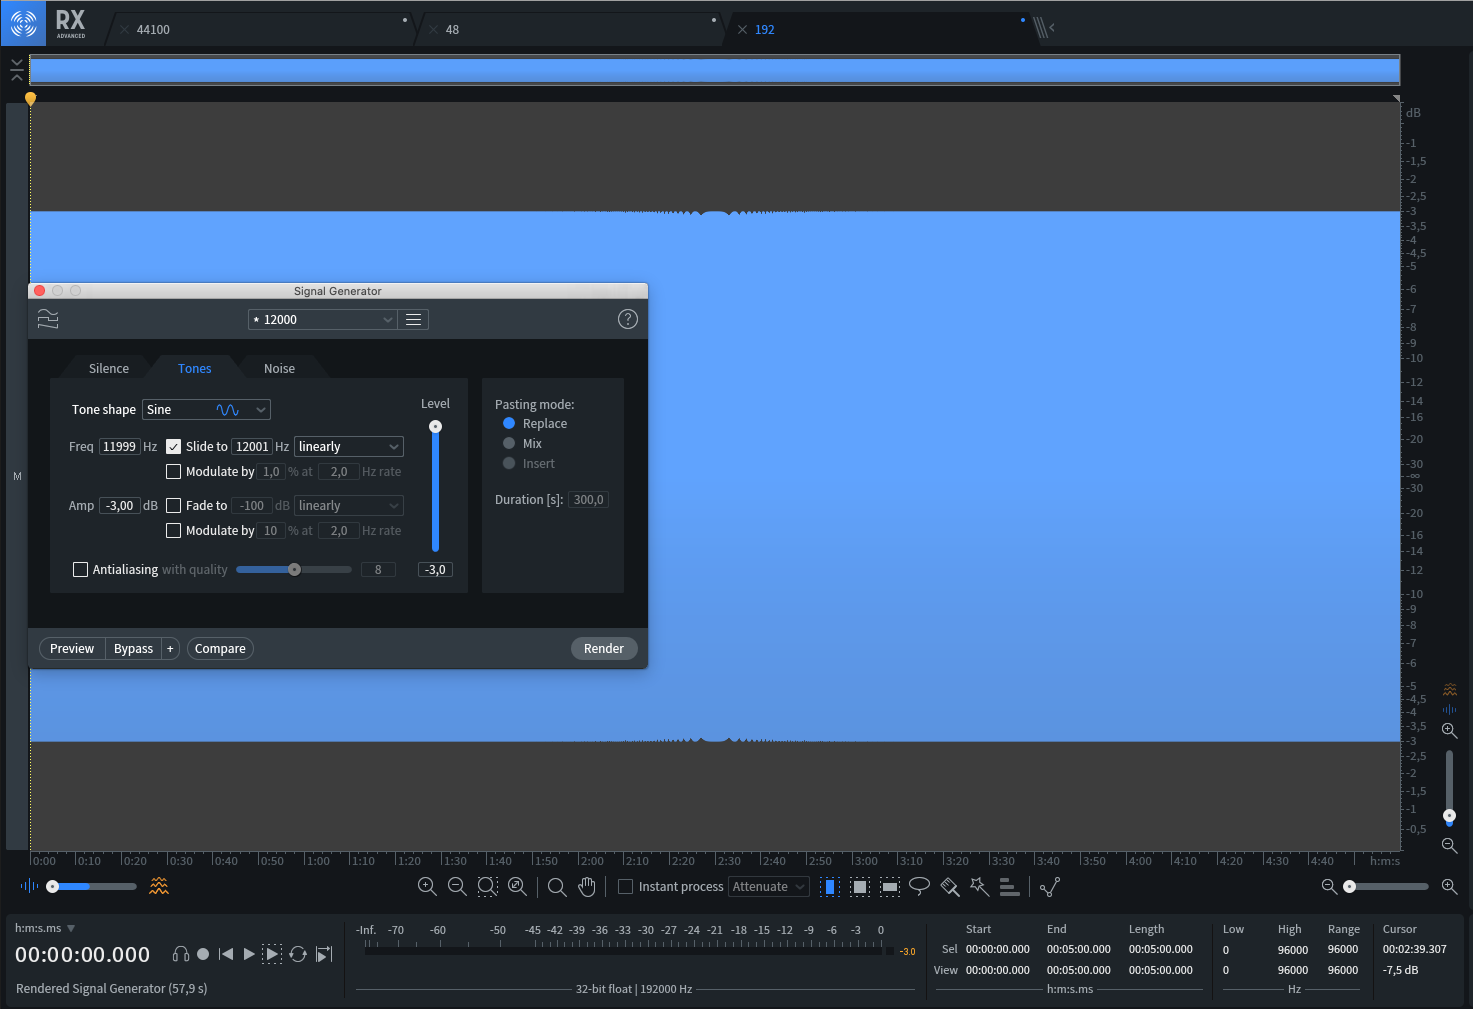Toggle headphones input monitoring icon
This screenshot has width=1473, height=1009.
pos(181,954)
